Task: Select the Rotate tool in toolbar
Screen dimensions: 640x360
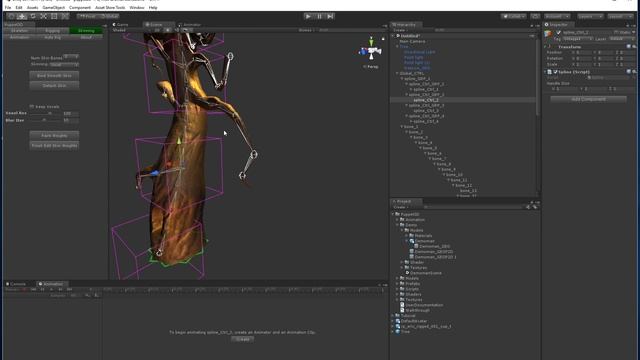Action: click(x=33, y=16)
